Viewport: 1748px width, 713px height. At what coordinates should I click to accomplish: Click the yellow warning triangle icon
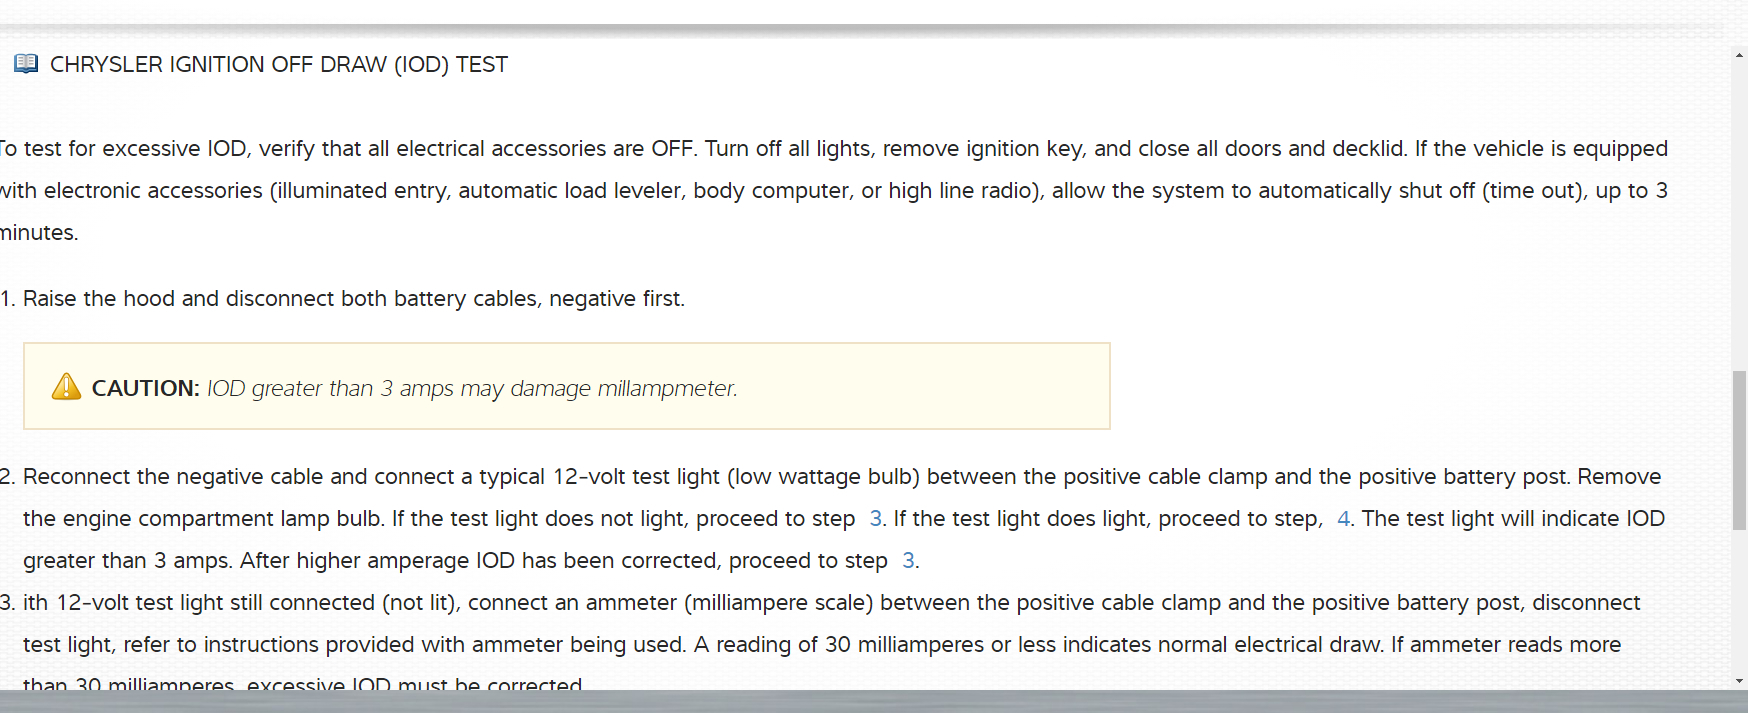click(x=66, y=387)
